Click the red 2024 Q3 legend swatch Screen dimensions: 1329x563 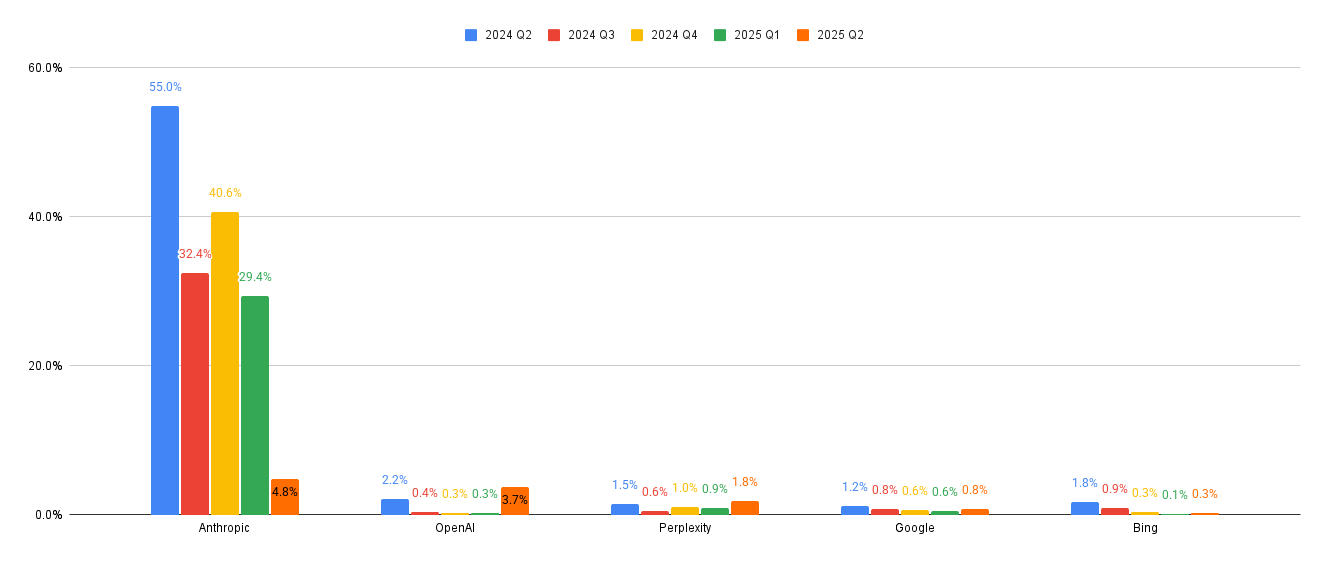click(554, 35)
